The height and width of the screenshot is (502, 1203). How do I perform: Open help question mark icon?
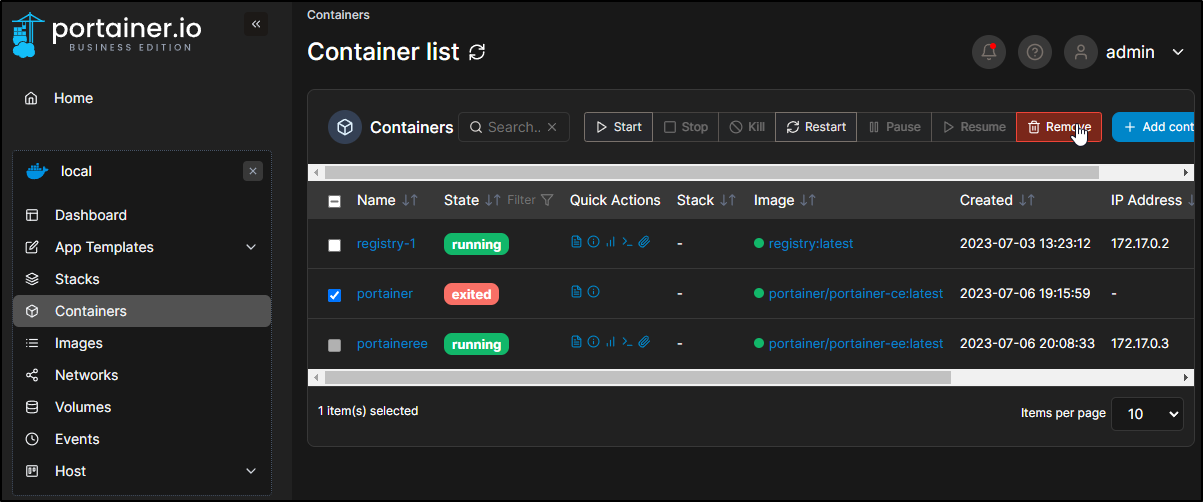coord(1035,52)
